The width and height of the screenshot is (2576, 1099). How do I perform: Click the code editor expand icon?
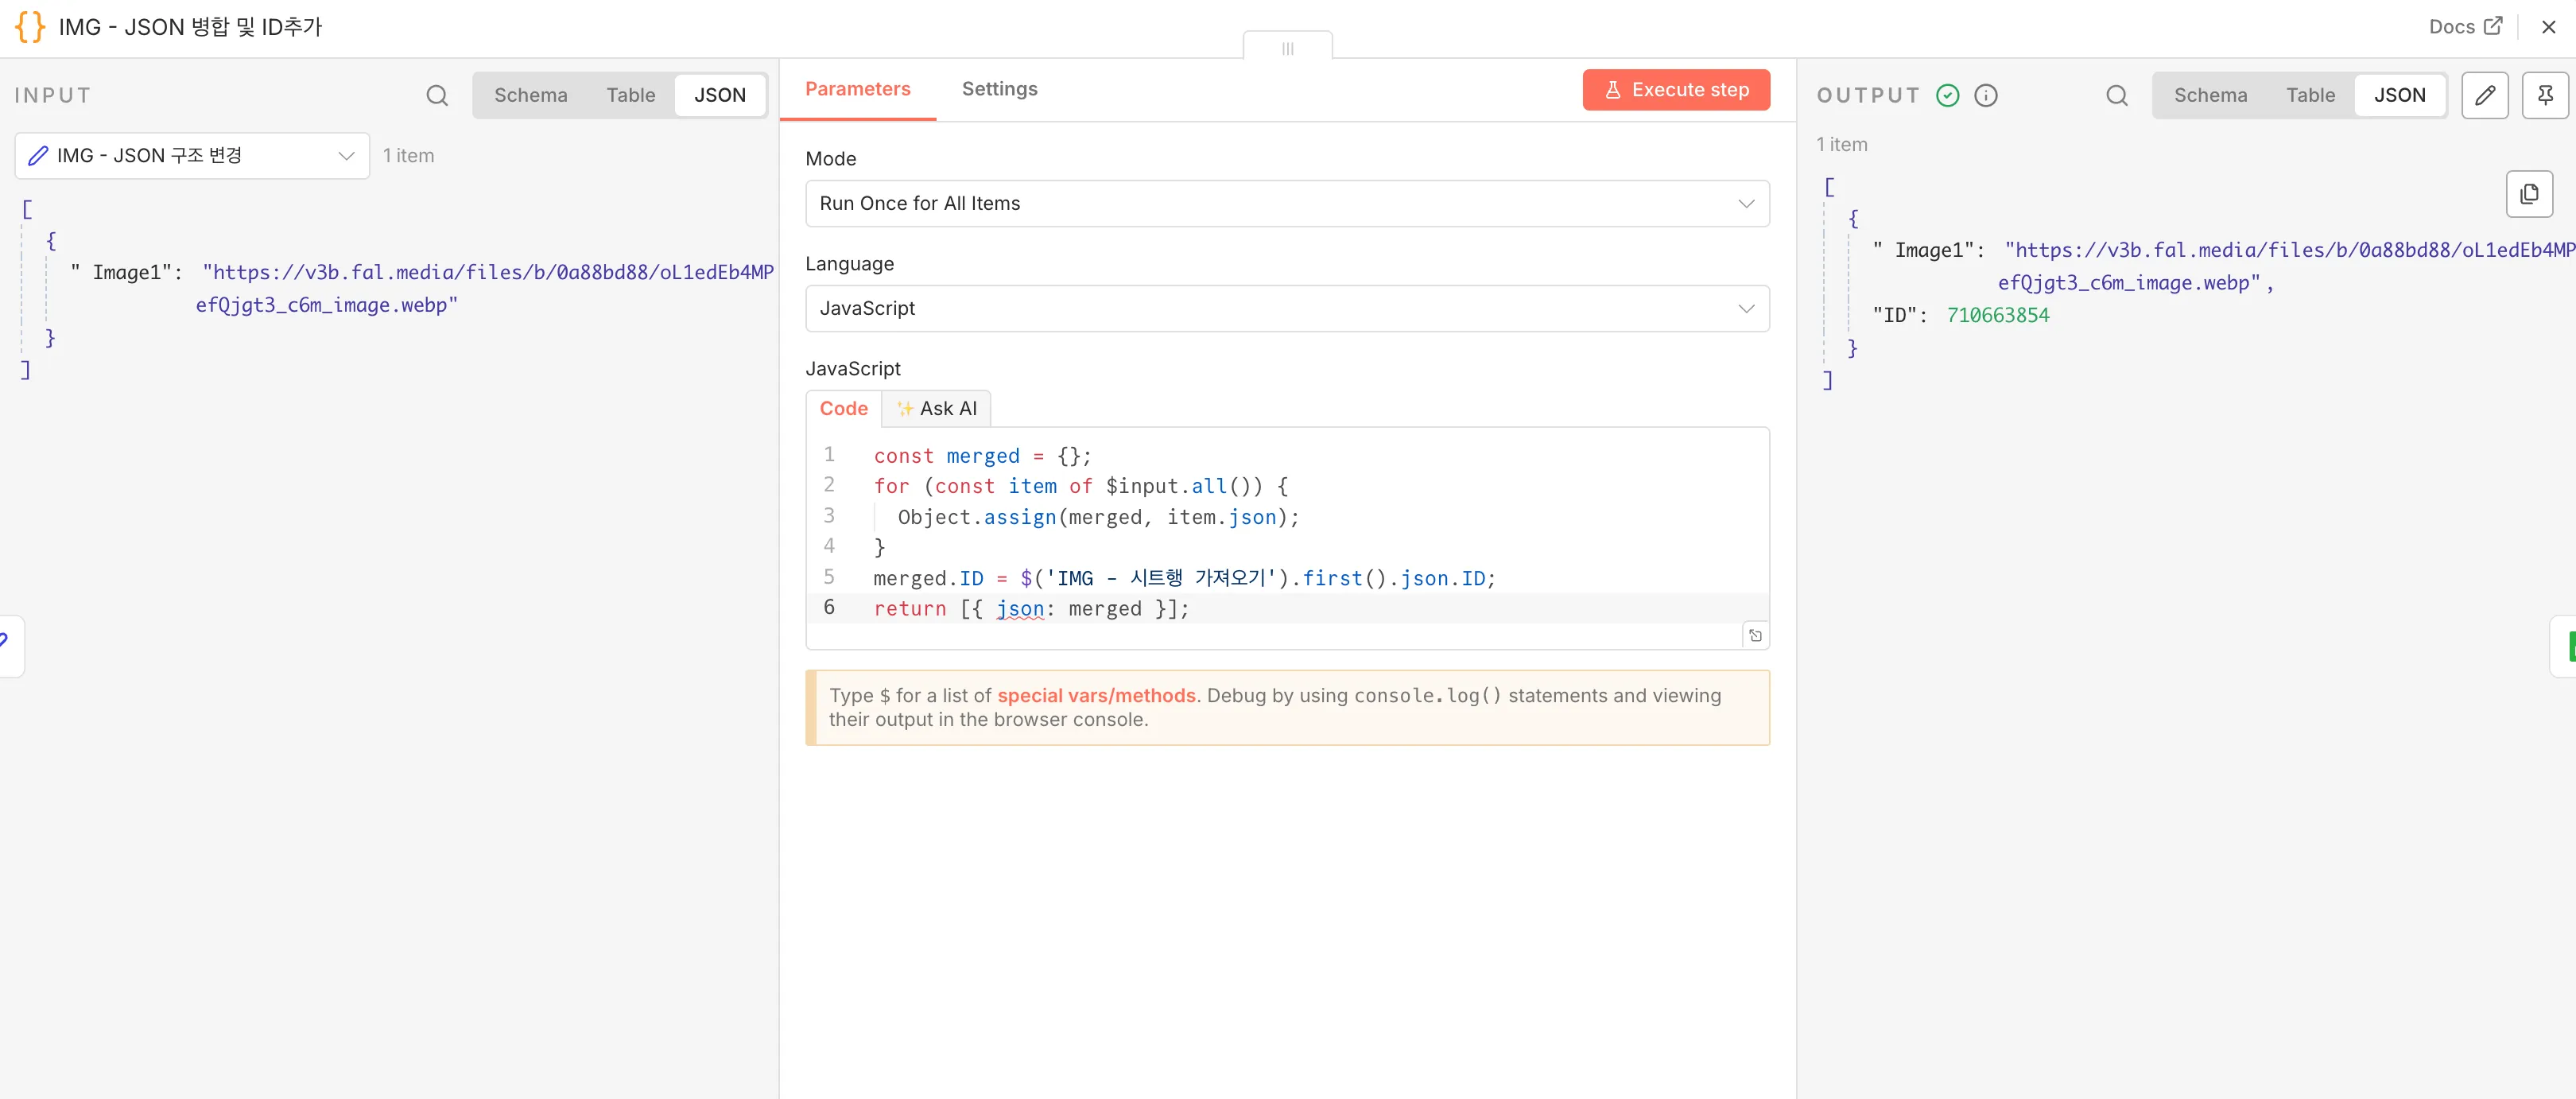(1754, 636)
